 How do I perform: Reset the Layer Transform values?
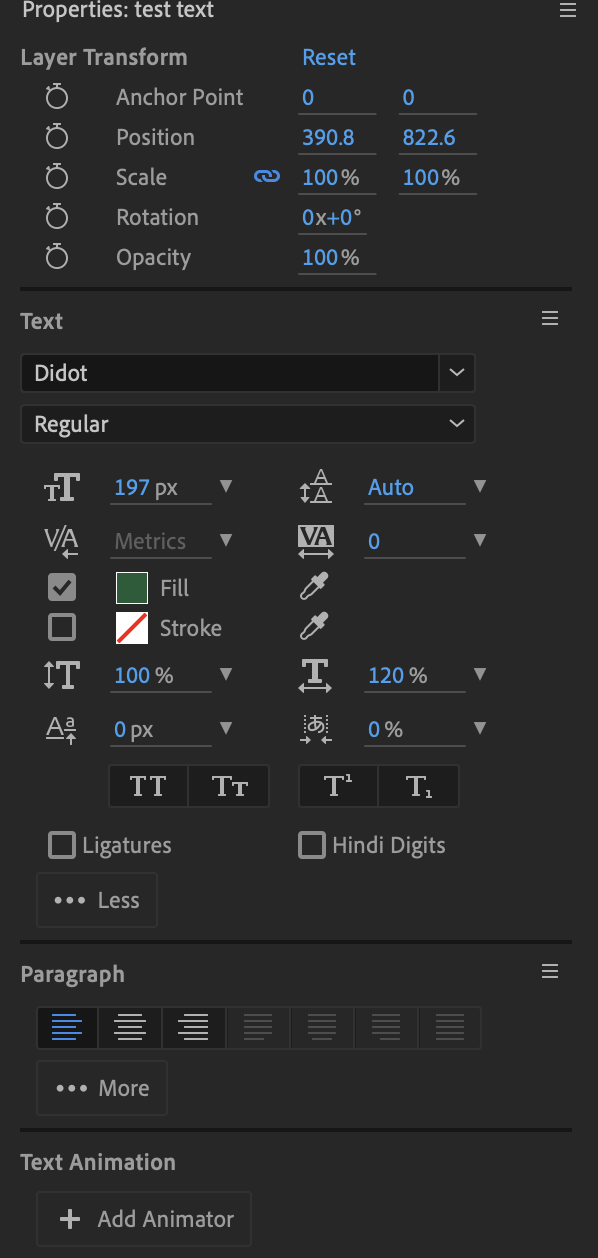329,57
